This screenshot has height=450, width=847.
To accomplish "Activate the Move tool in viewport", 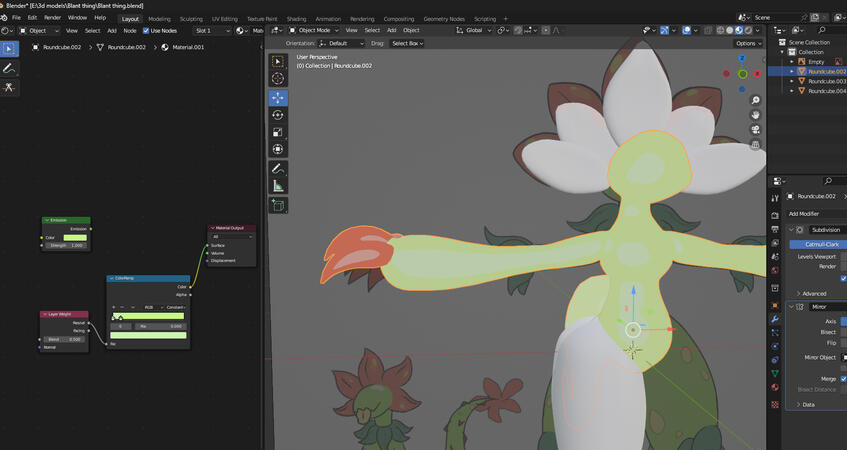I will click(x=278, y=98).
